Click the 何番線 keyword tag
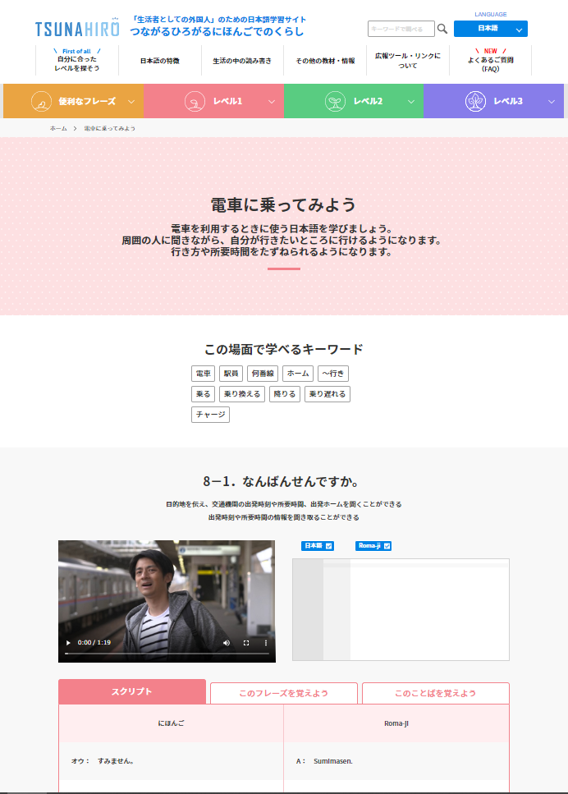 point(263,374)
